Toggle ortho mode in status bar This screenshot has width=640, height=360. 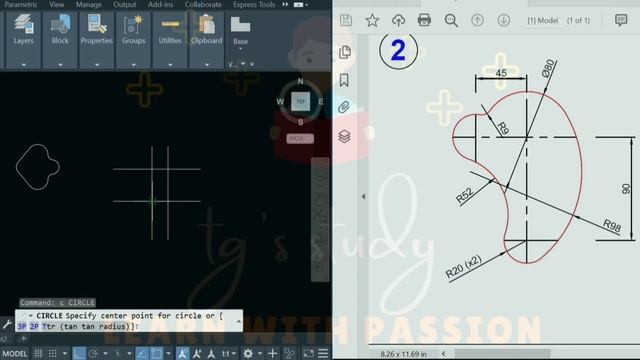click(79, 353)
